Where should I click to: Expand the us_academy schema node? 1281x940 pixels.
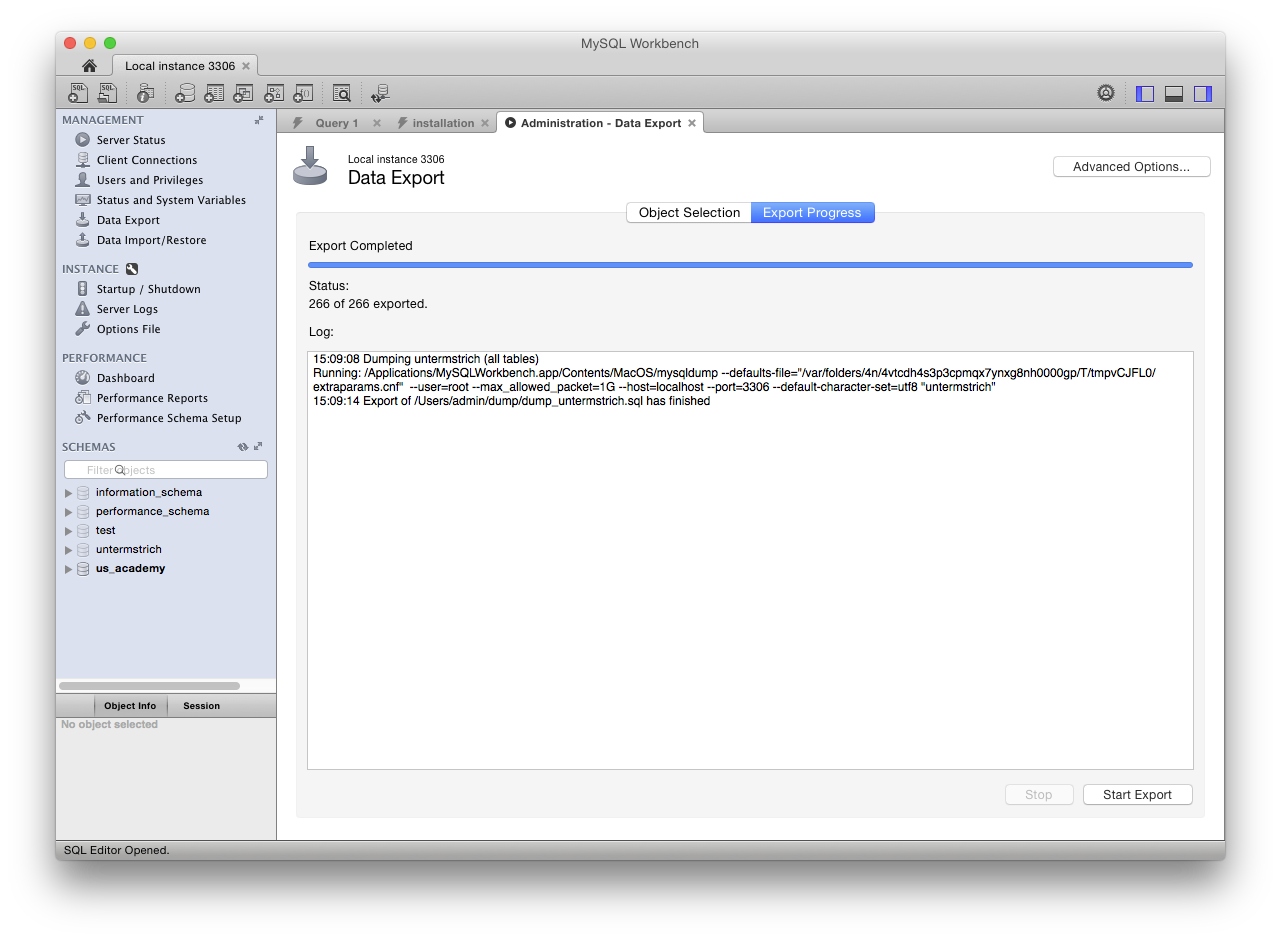click(x=68, y=569)
